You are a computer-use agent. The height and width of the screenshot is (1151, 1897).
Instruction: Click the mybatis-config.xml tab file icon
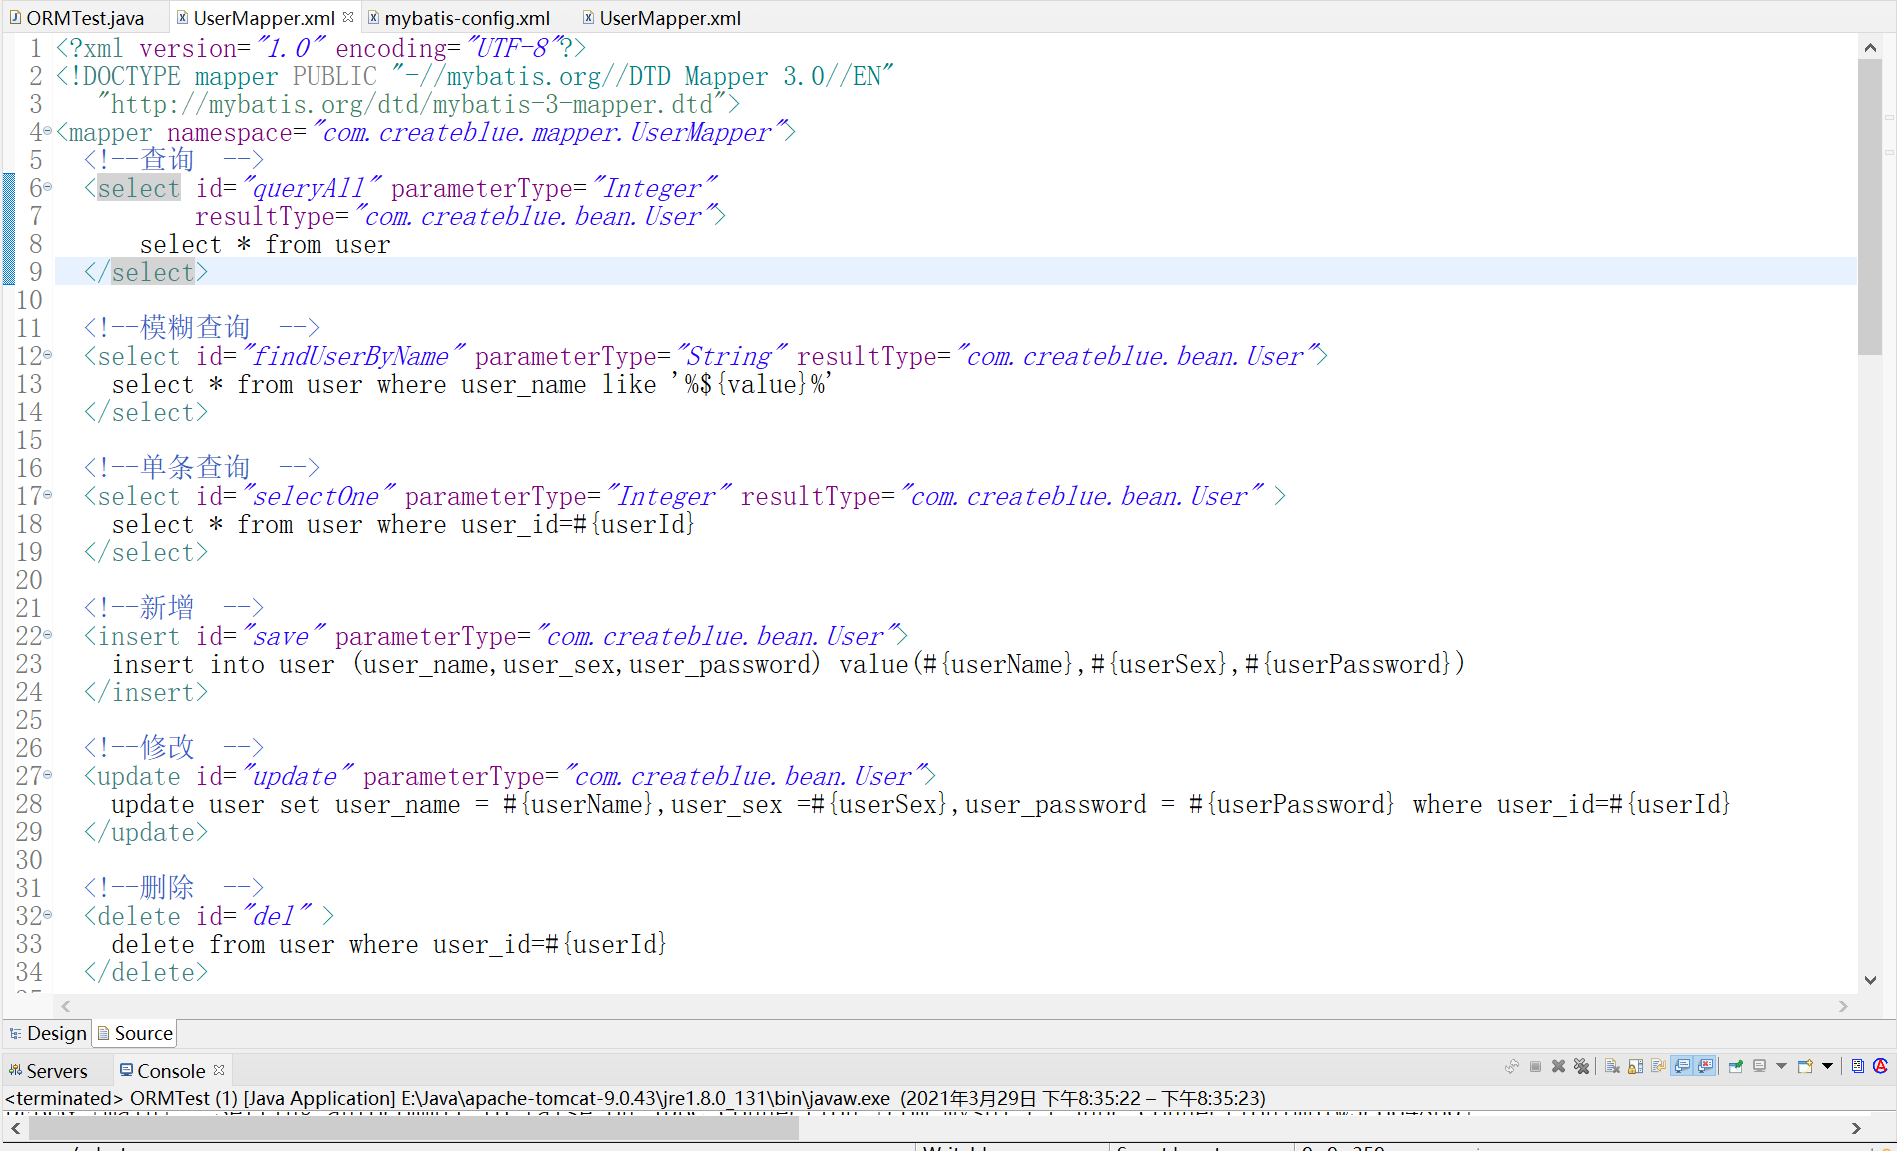click(x=374, y=18)
